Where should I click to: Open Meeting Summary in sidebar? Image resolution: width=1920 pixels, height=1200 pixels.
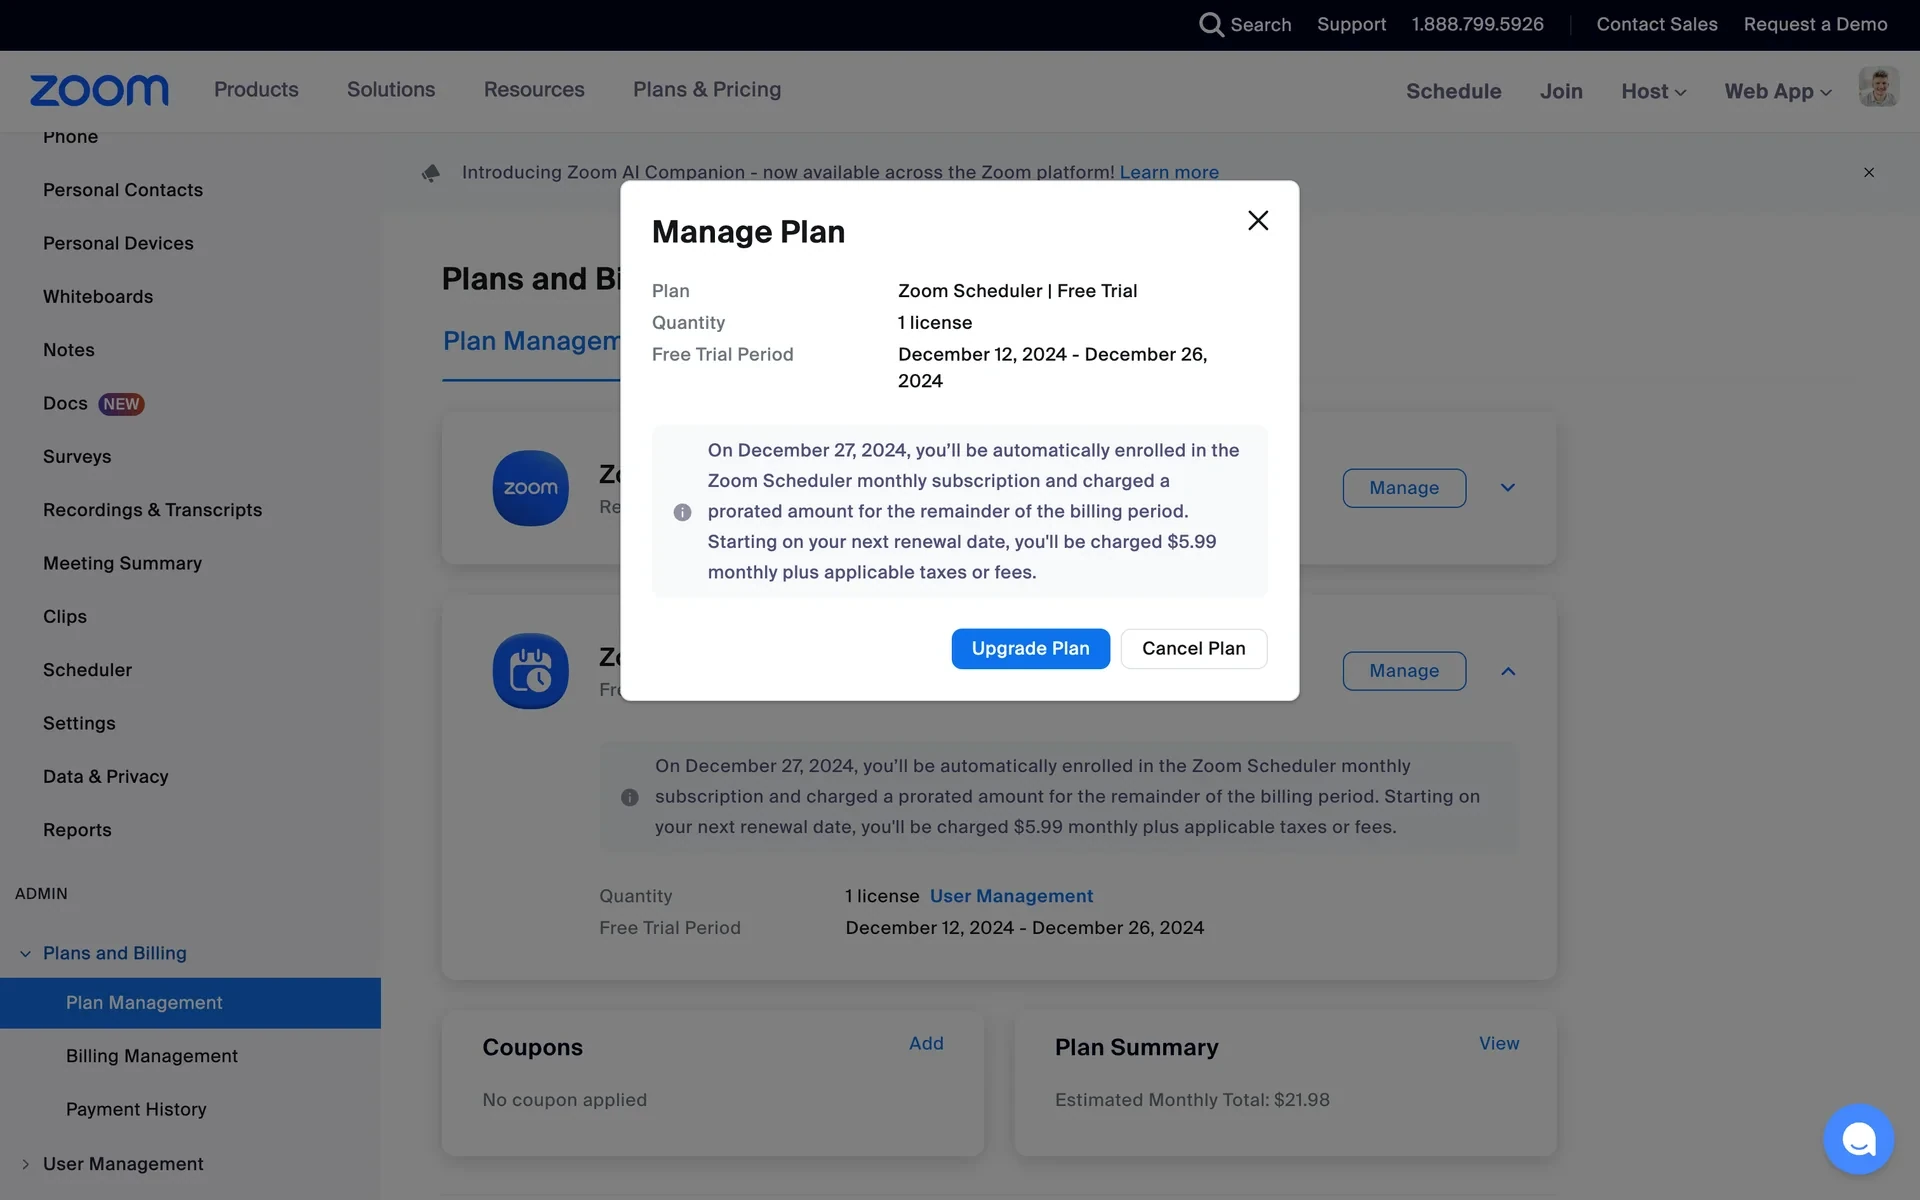122,563
